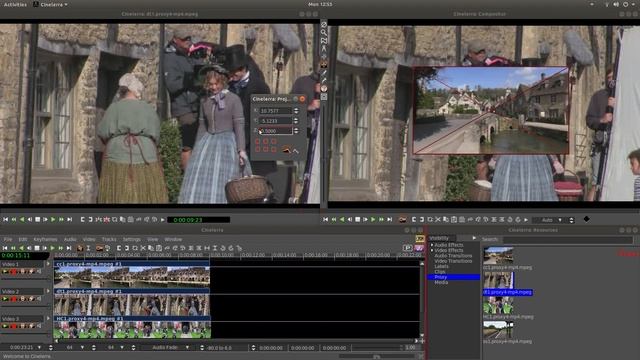The image size is (640, 360).
Task: Select the mask edit tool in Compositor
Action: 324,41
